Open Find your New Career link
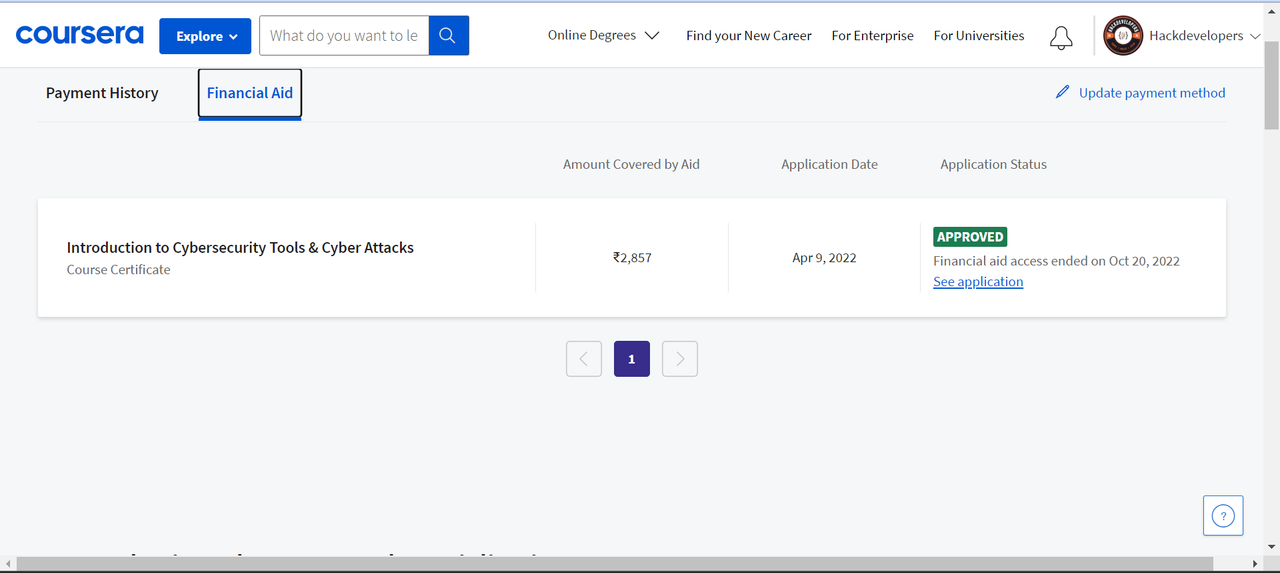Screen dimensions: 1280x573 (749, 35)
